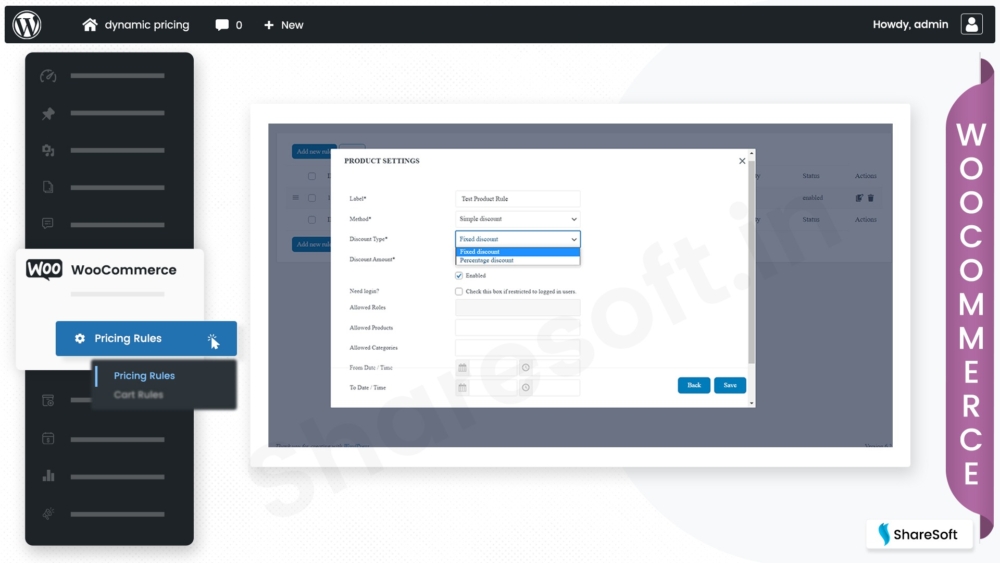Click the From Date clock icon

[526, 368]
